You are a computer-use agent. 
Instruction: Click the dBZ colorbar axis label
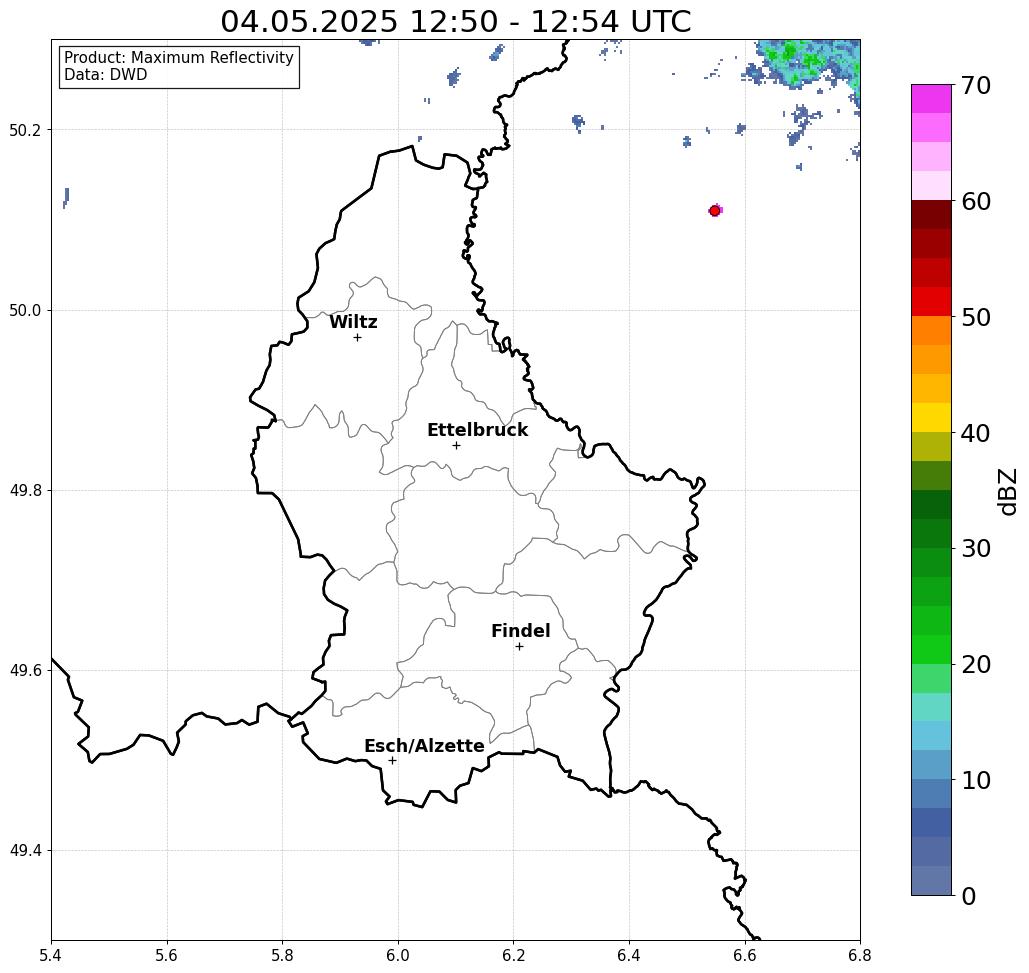coord(1007,491)
